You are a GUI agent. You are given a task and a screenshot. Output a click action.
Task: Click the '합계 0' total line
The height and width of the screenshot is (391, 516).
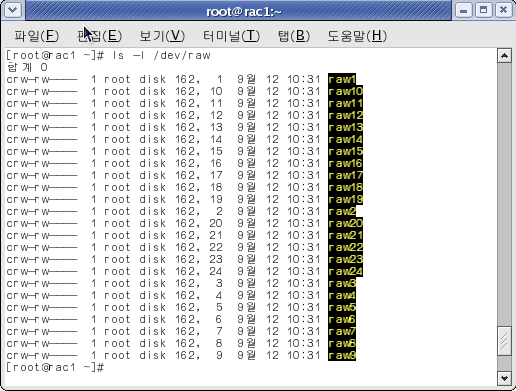click(x=27, y=67)
